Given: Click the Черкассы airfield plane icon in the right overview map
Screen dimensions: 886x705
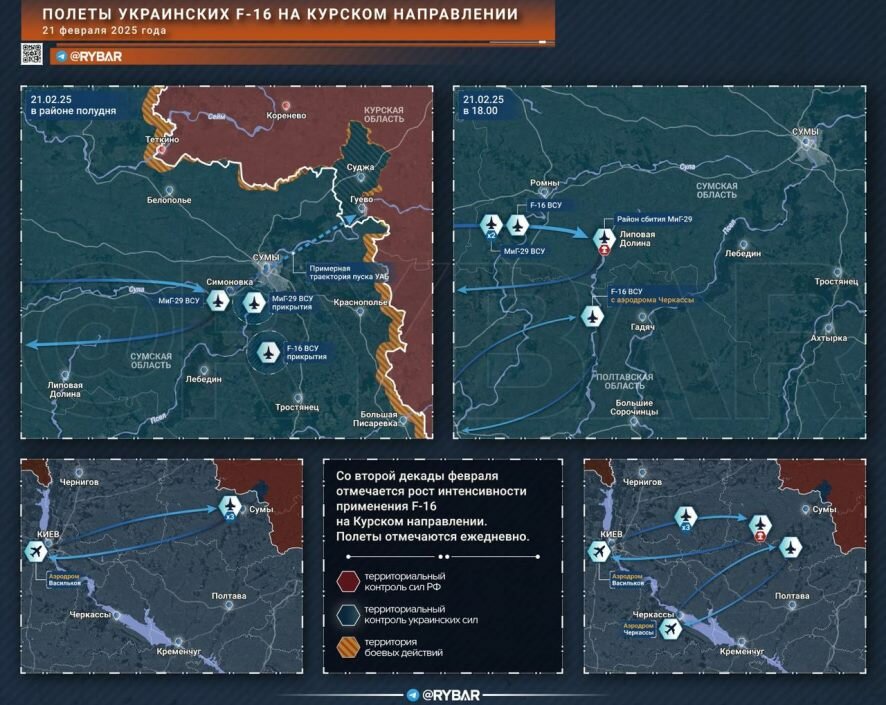Looking at the screenshot, I should [x=671, y=628].
